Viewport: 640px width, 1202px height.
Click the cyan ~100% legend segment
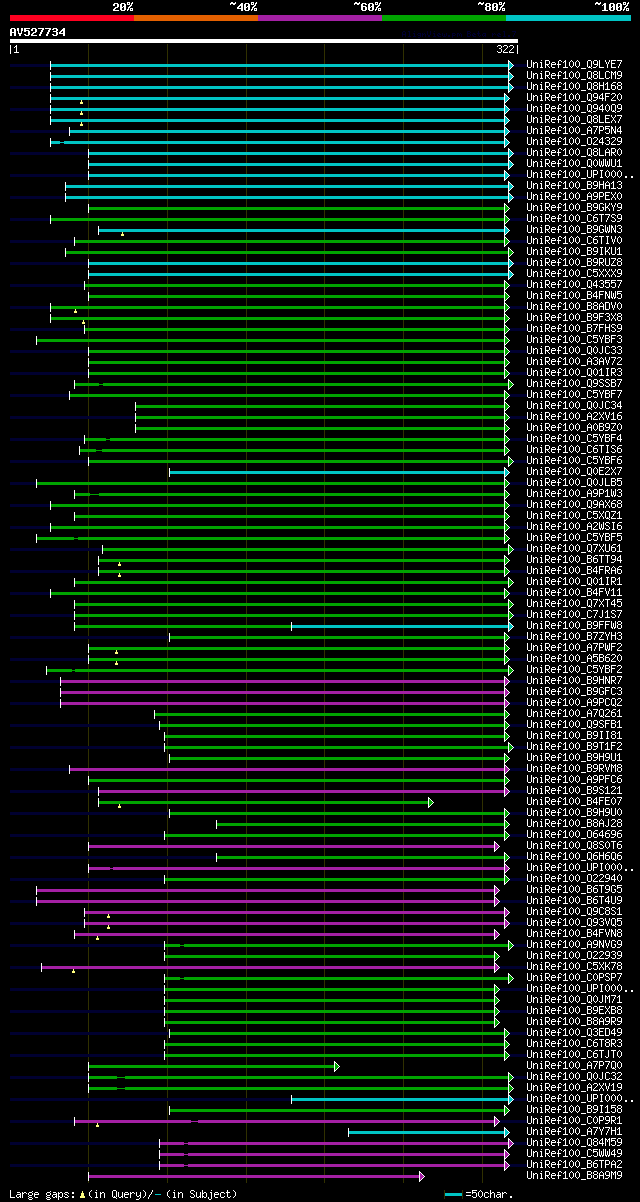click(x=568, y=17)
